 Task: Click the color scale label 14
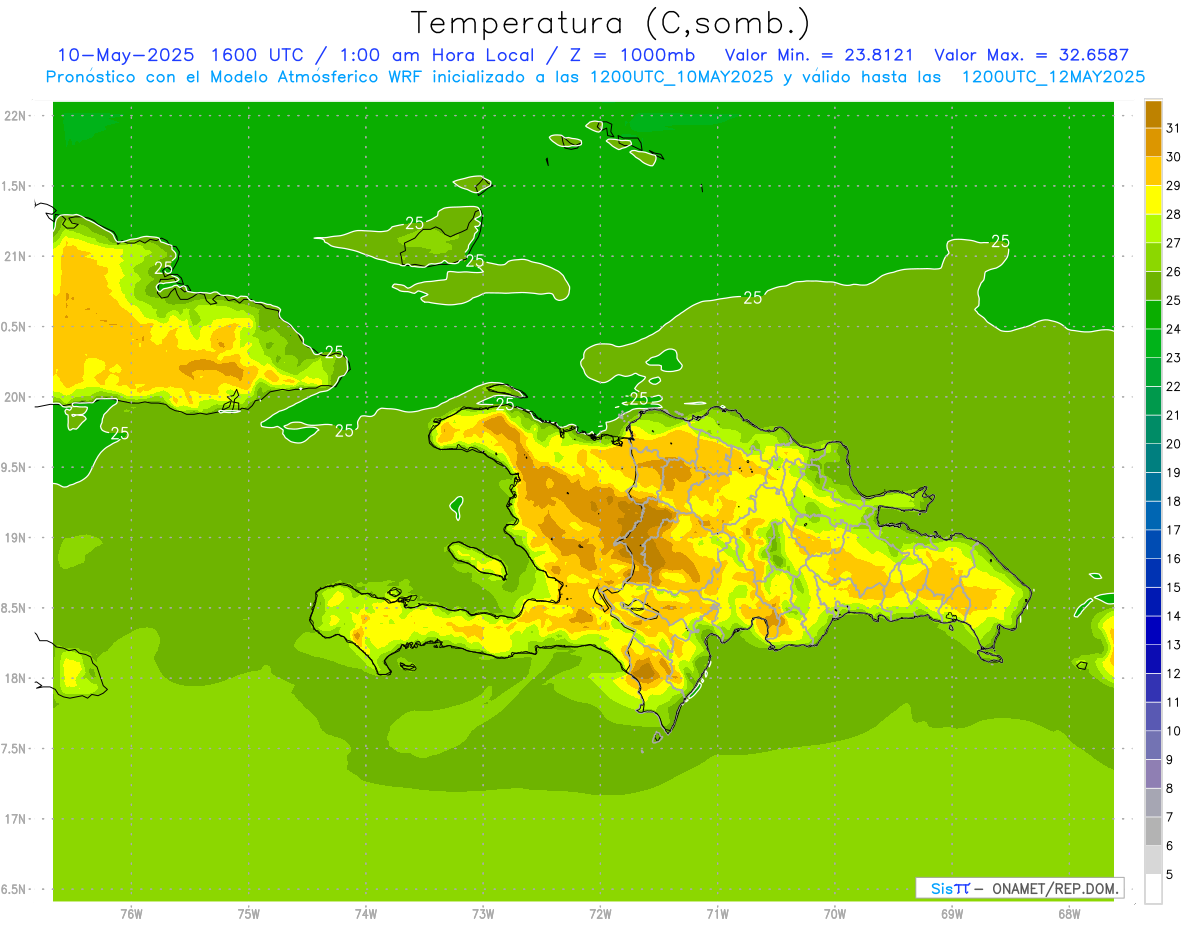click(x=1174, y=616)
